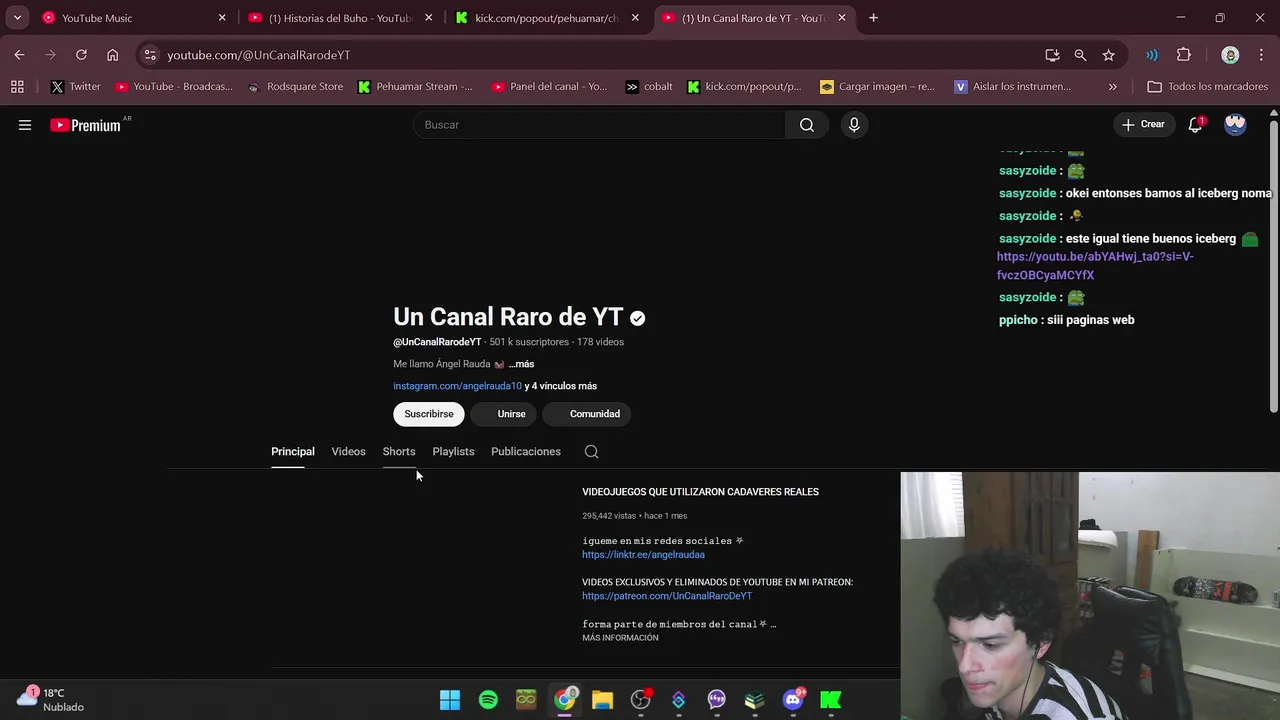1280x720 pixels.
Task: Click the page's vertical scrollbar
Action: [x=1273, y=265]
